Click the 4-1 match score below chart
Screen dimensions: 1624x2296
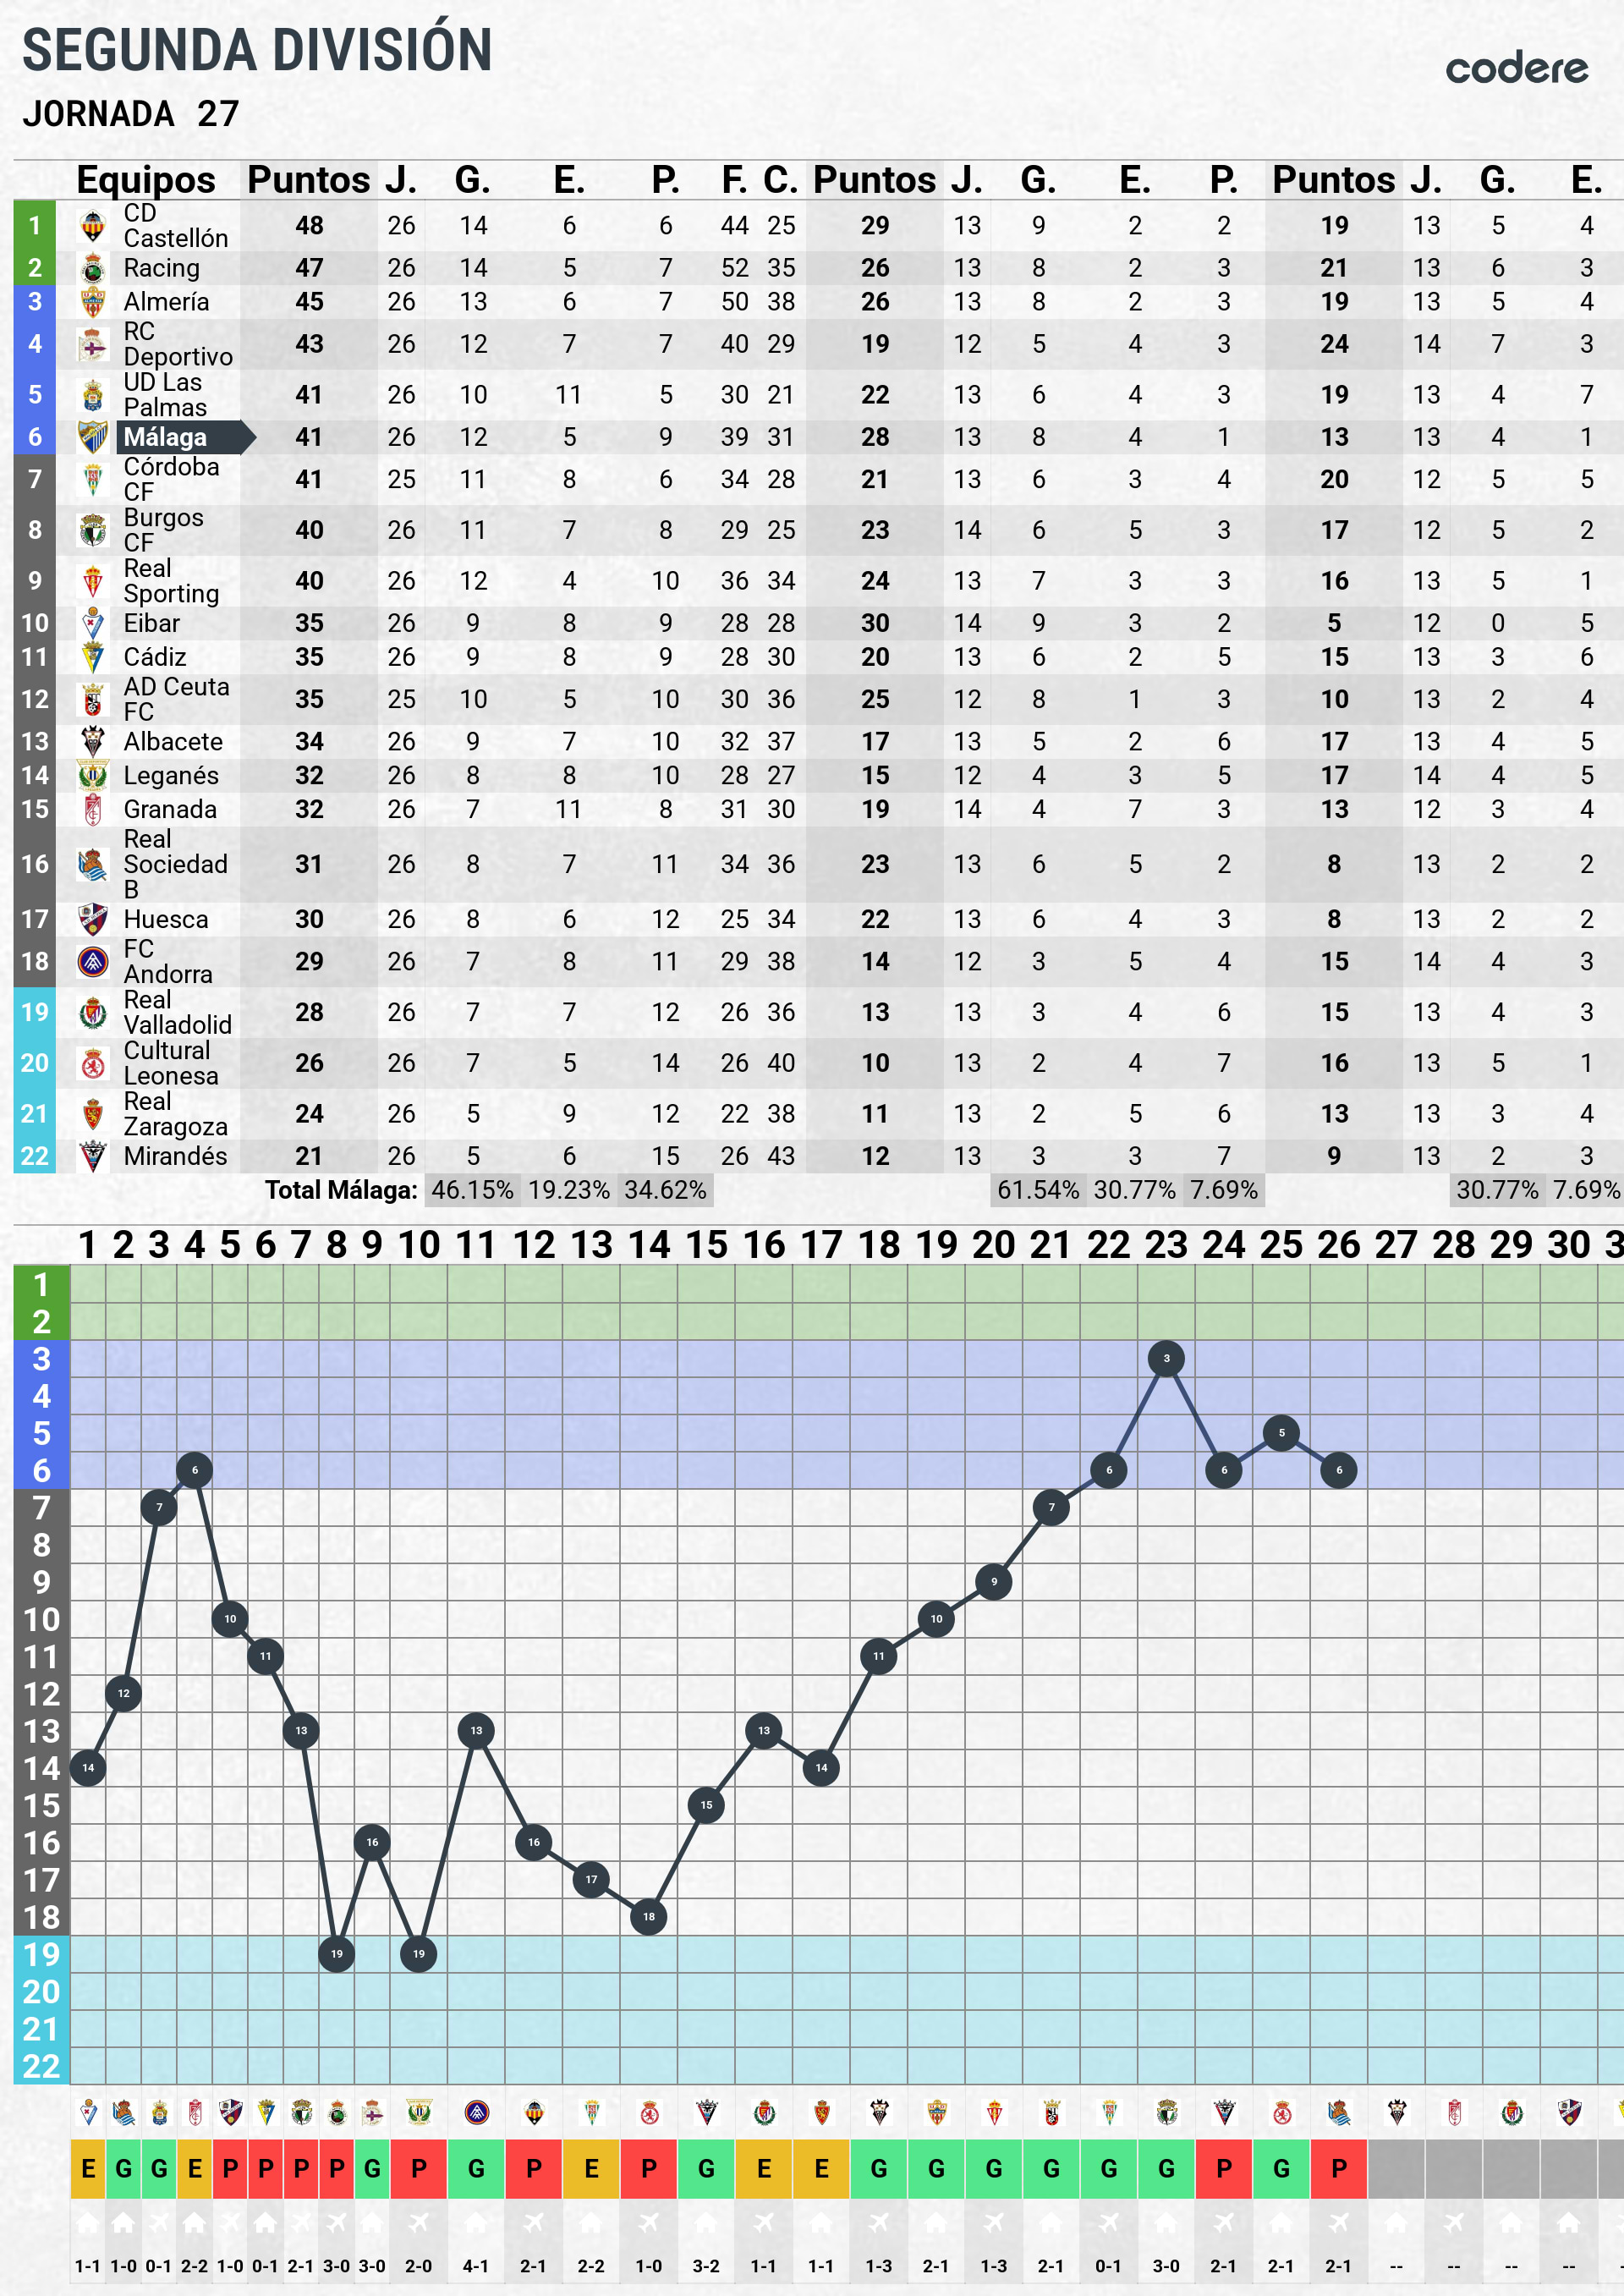[x=476, y=2266]
